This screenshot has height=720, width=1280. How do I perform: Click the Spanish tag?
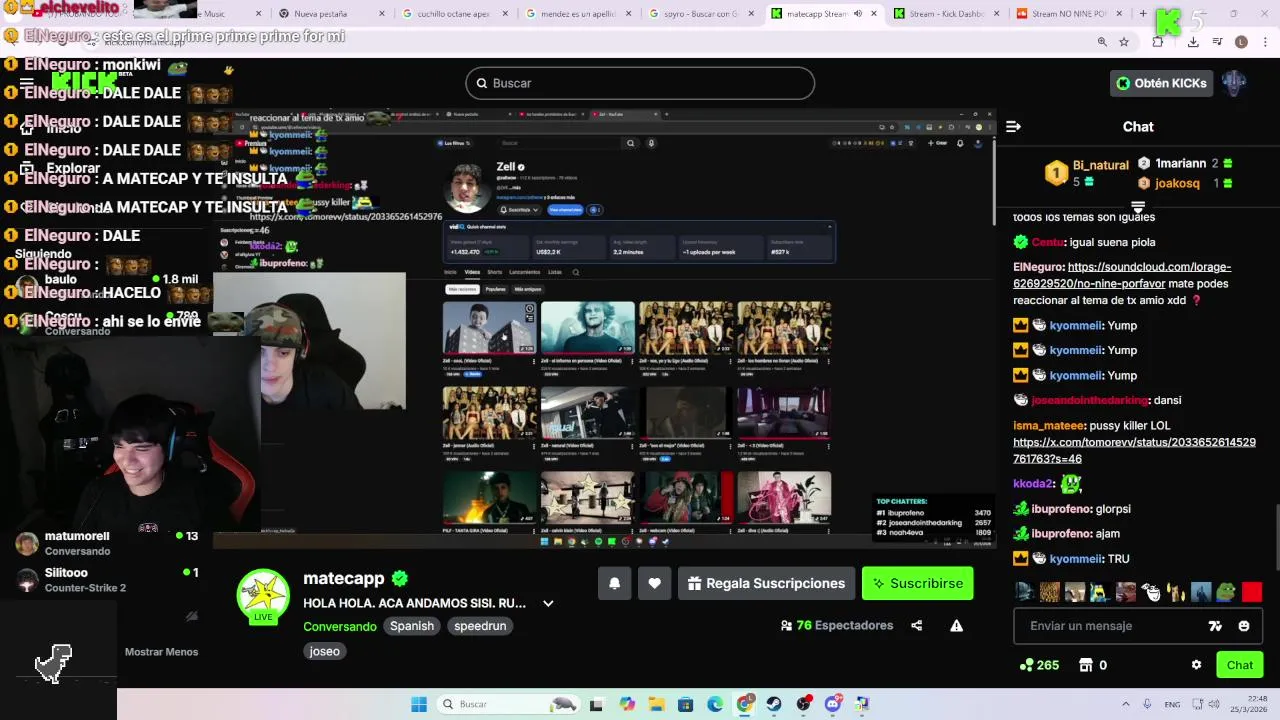coord(412,626)
